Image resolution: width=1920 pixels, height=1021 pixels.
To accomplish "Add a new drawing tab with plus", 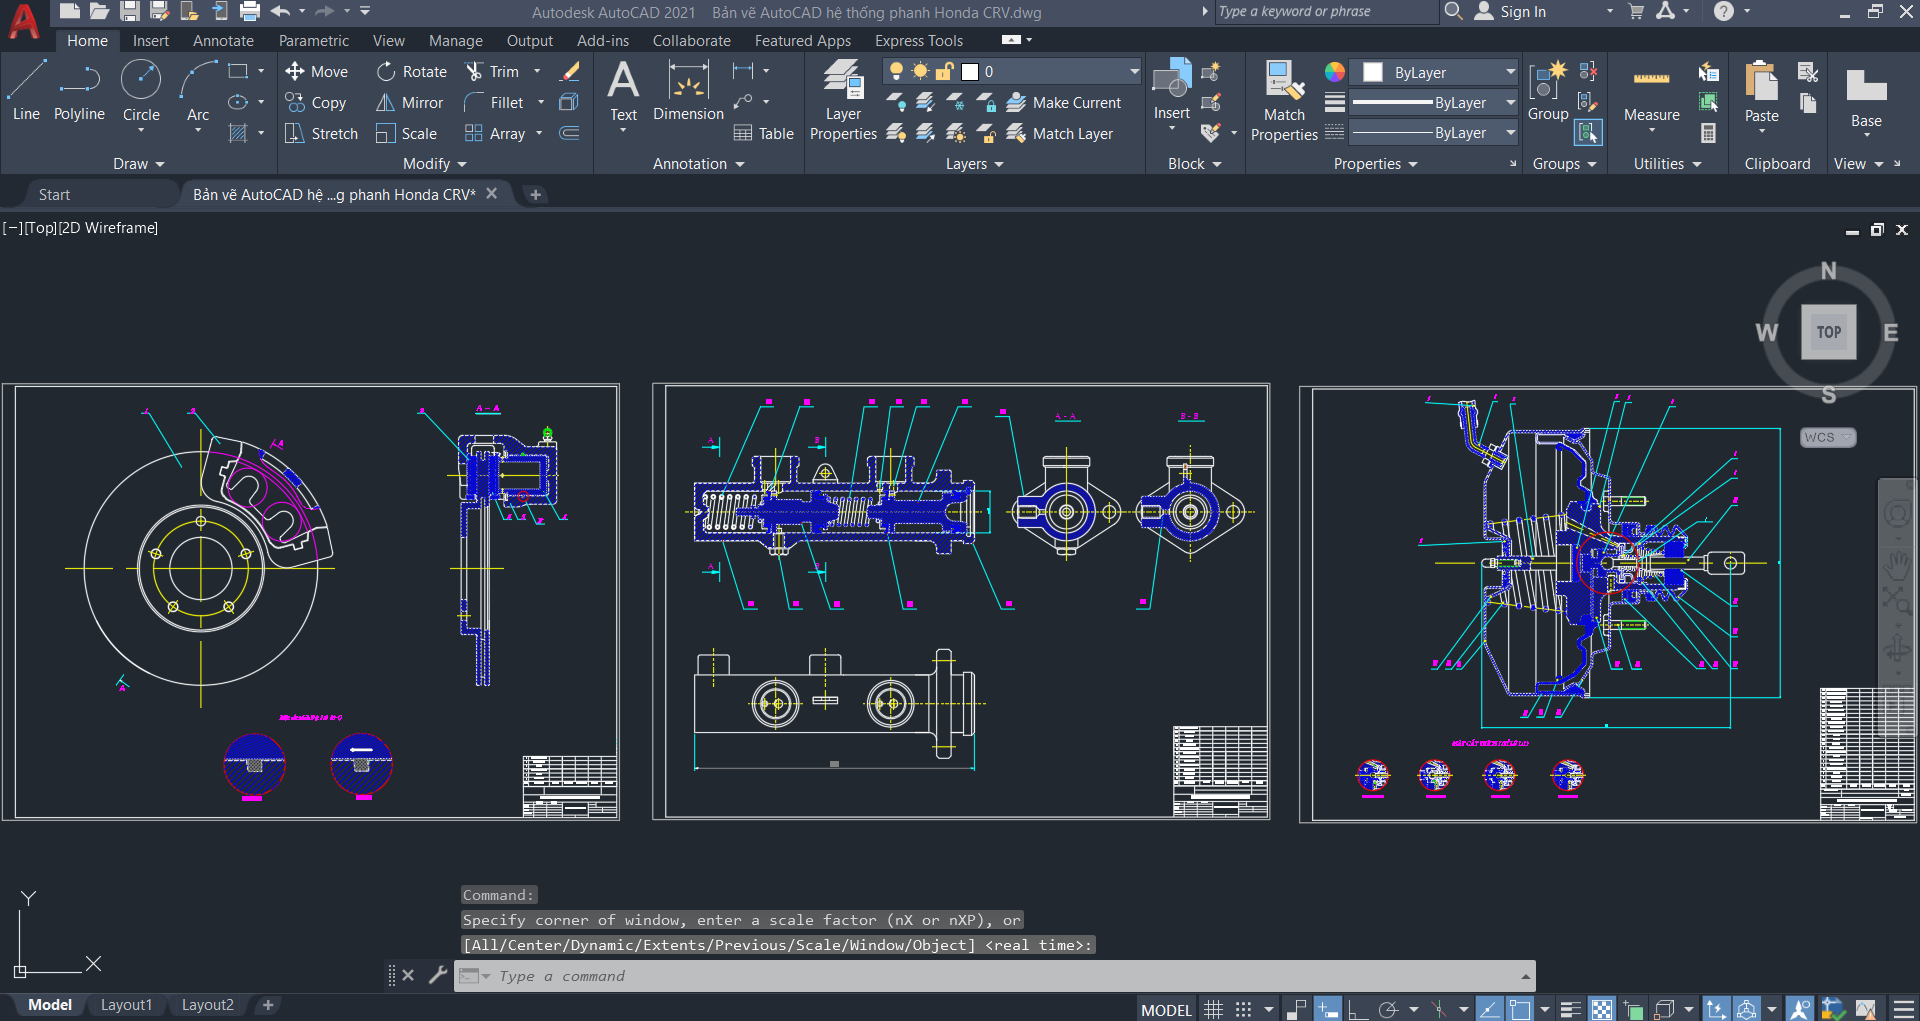I will point(535,195).
